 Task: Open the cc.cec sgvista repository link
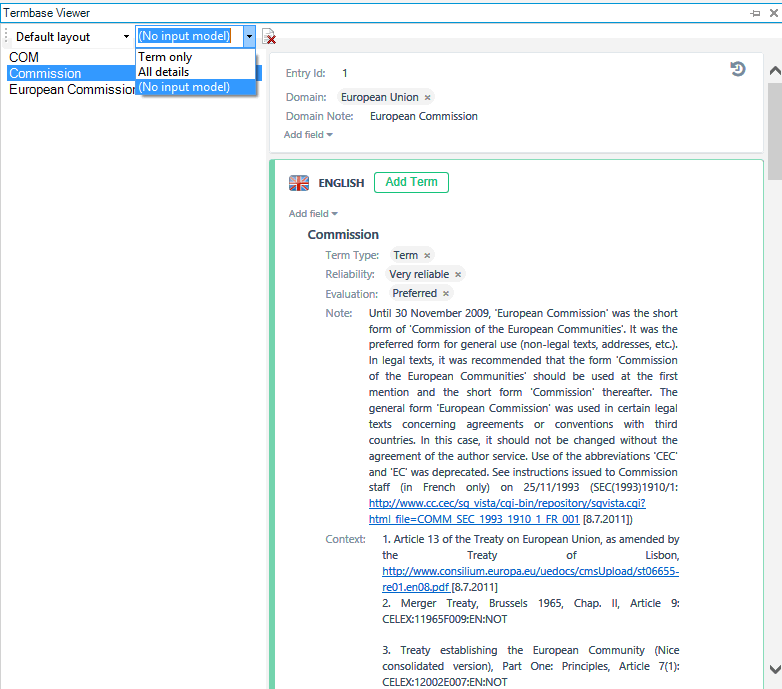[x=507, y=511]
